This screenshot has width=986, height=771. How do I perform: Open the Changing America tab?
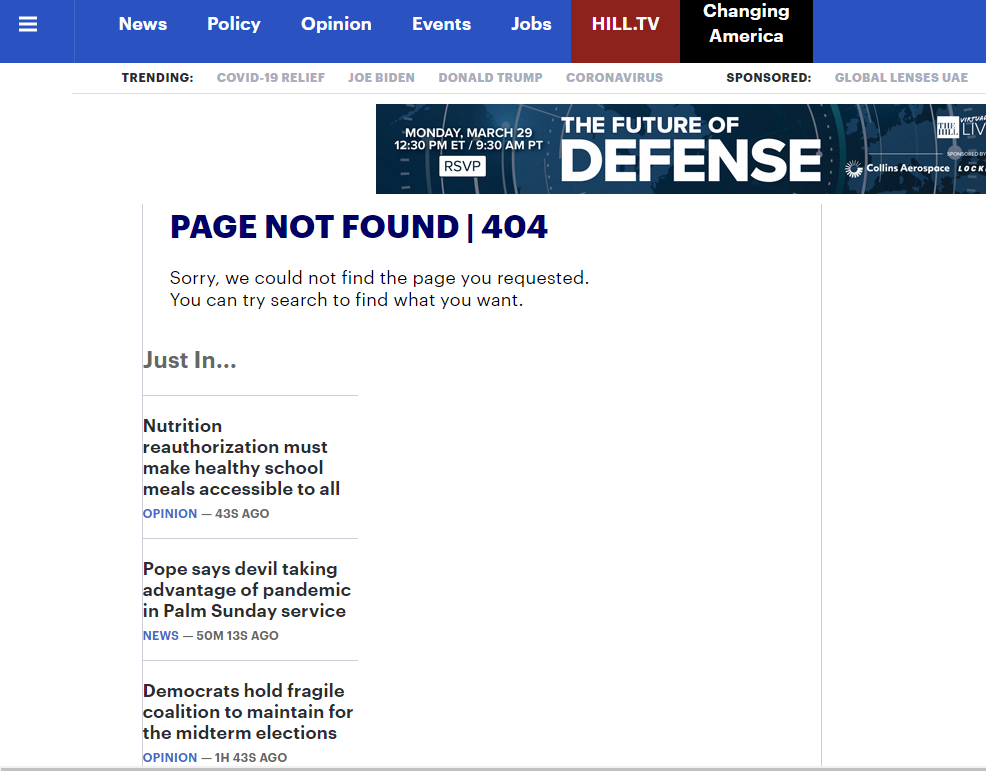(x=746, y=31)
